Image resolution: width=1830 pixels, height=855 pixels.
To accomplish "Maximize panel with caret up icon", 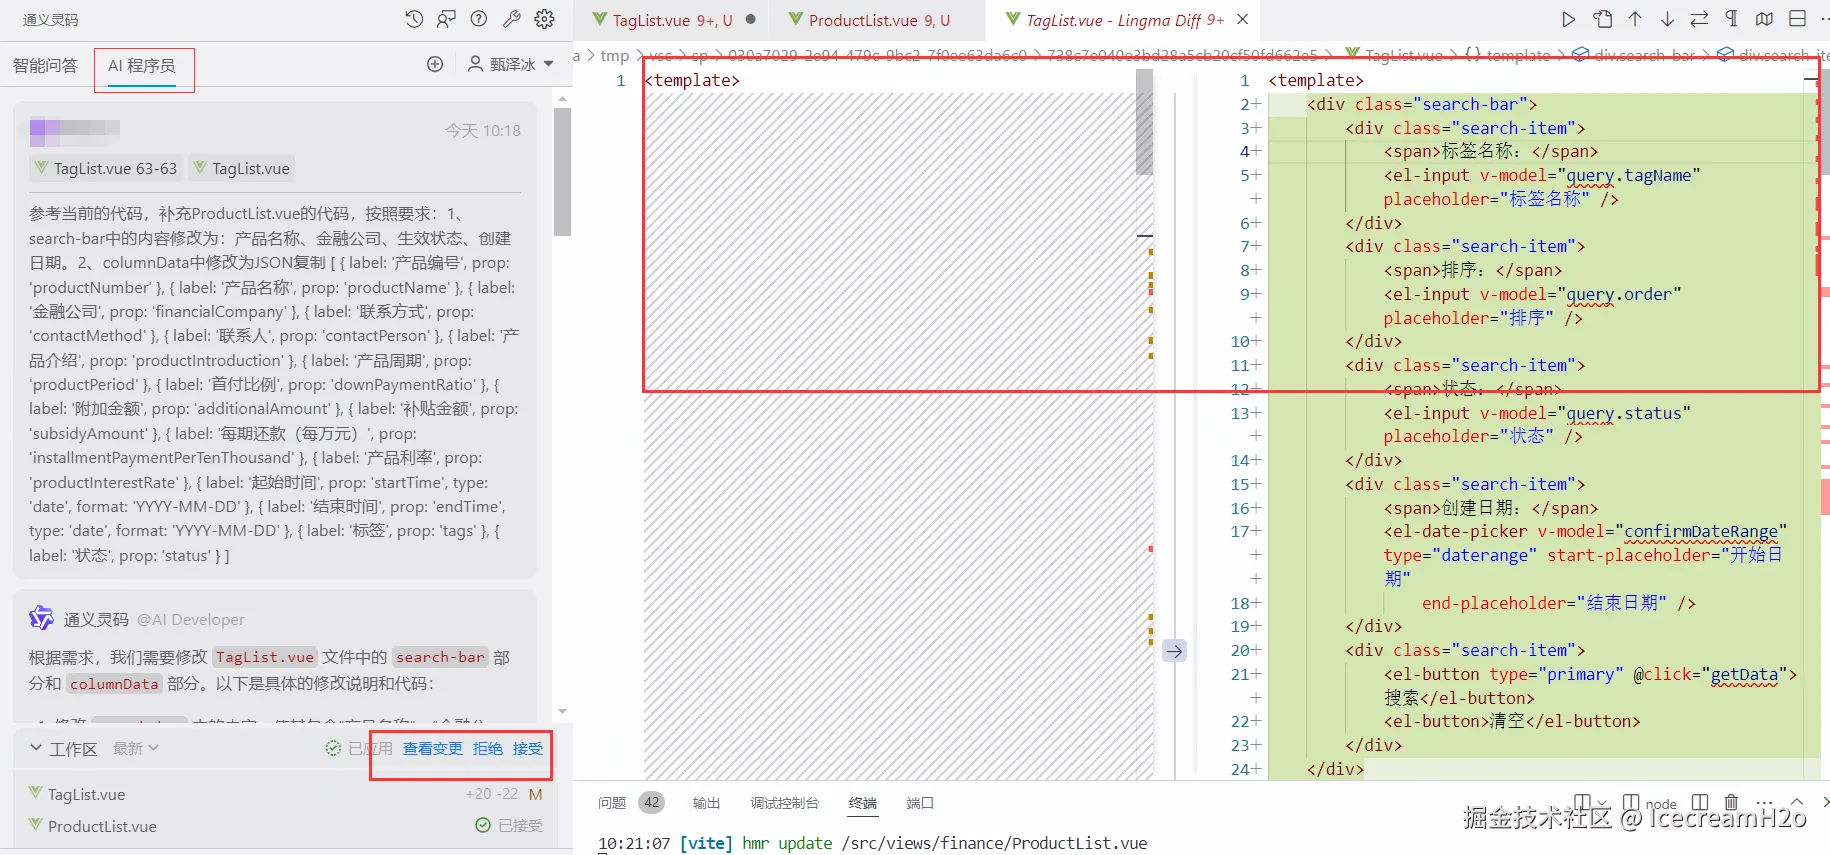I will 1796,802.
